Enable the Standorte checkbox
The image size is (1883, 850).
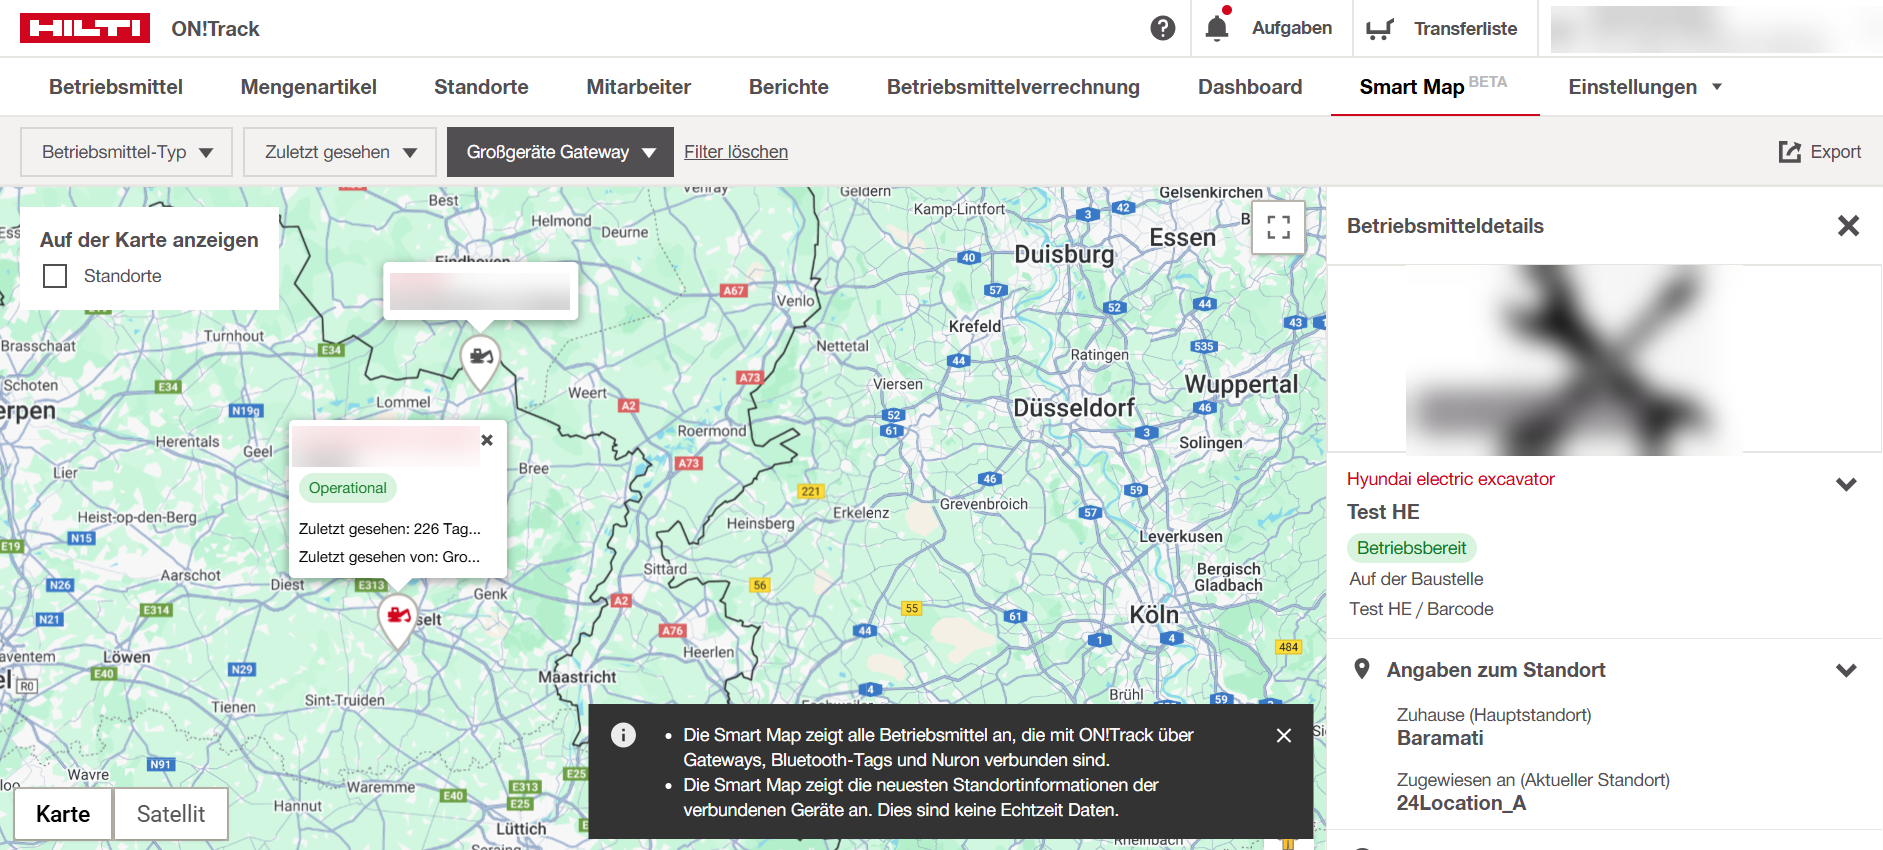point(55,276)
